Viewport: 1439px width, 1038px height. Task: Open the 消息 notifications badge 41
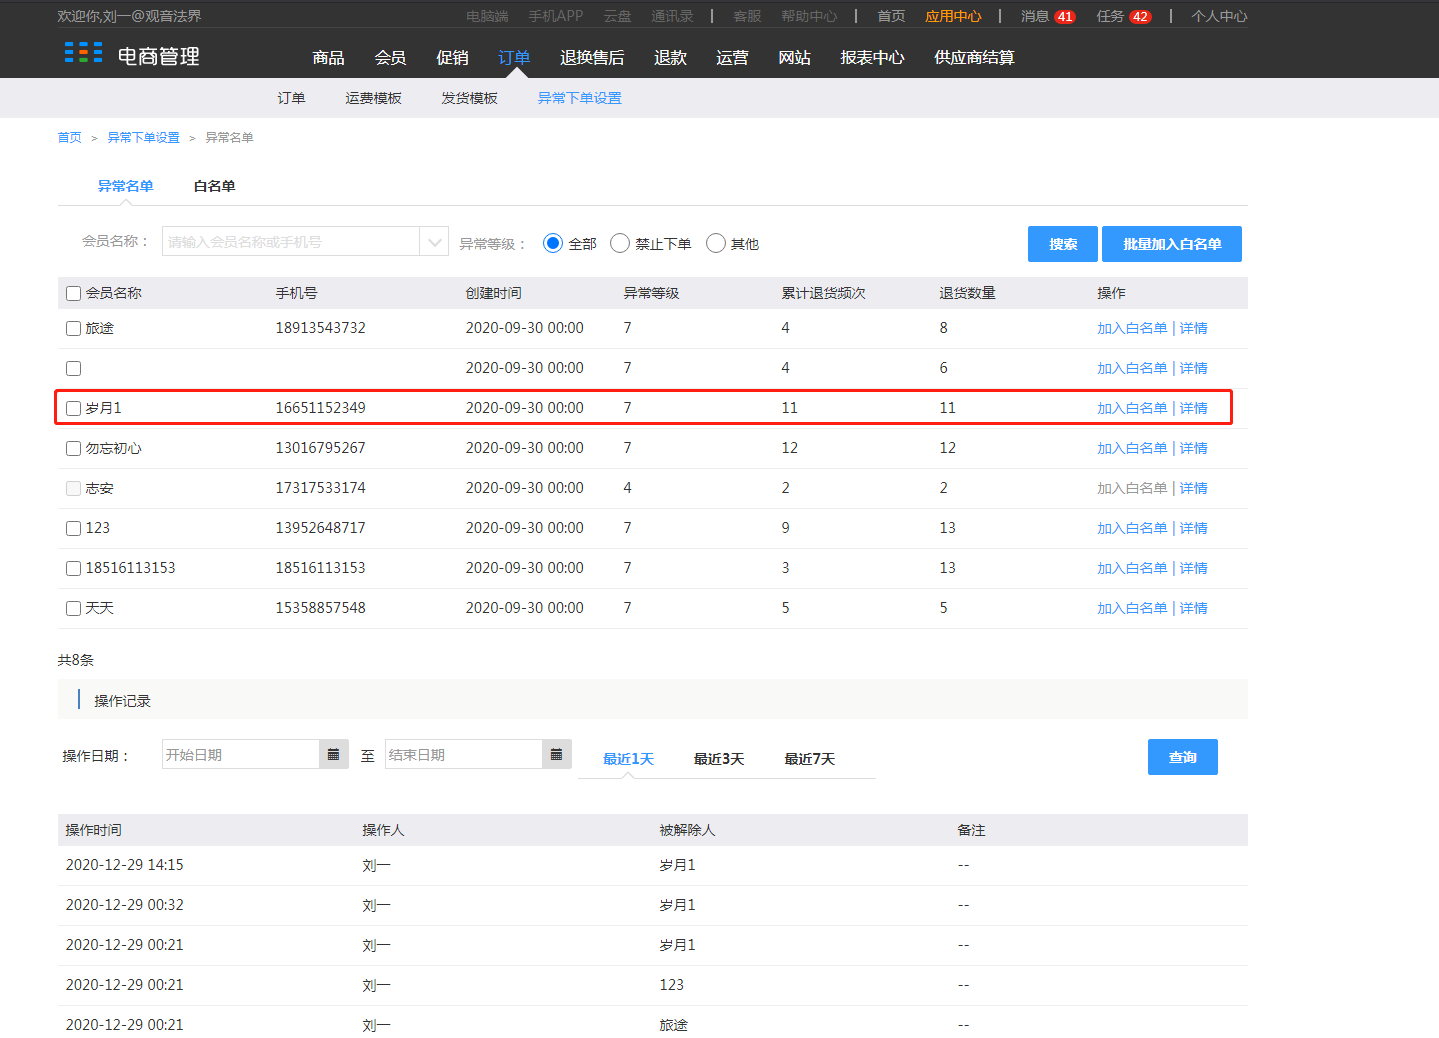1065,17
